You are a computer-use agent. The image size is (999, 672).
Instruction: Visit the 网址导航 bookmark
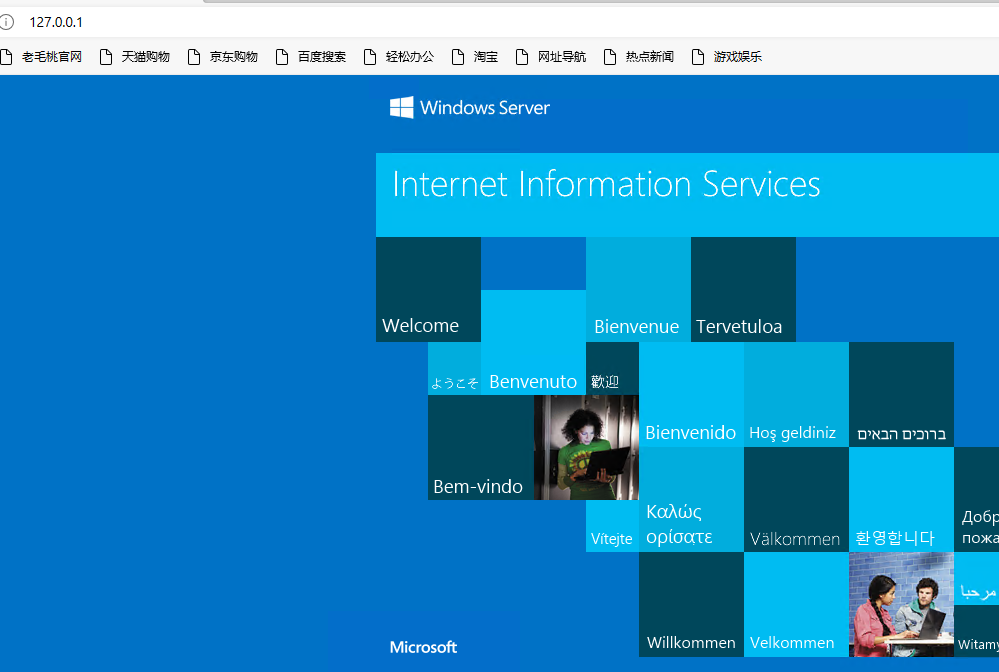tap(550, 57)
